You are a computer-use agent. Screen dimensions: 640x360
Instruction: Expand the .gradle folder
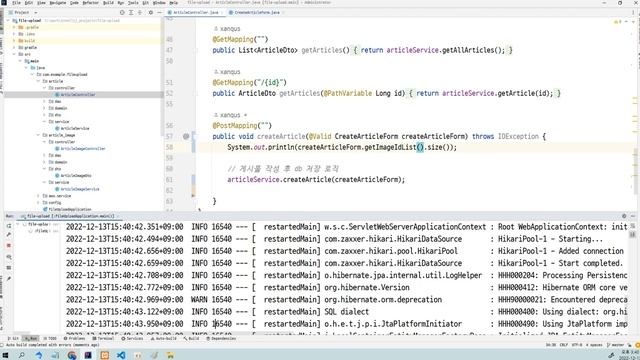pos(14,27)
